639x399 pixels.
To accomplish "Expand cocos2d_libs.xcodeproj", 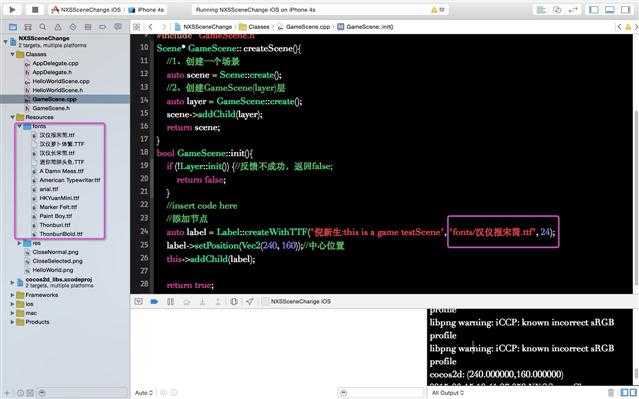I will click(12, 282).
